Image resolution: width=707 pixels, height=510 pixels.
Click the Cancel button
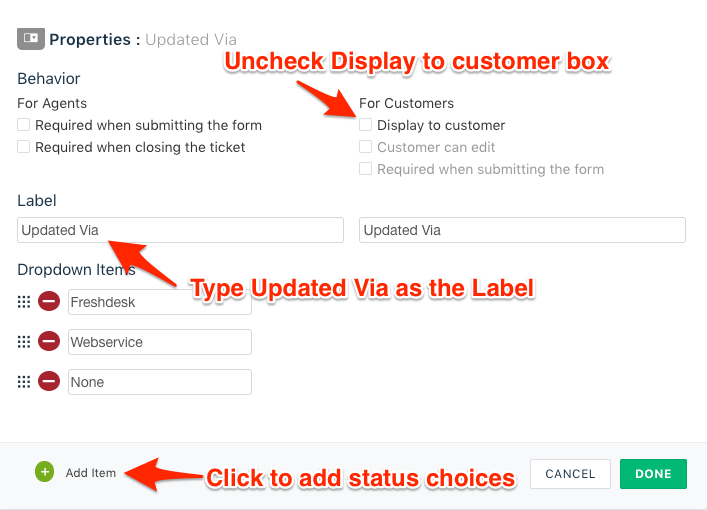tap(570, 474)
